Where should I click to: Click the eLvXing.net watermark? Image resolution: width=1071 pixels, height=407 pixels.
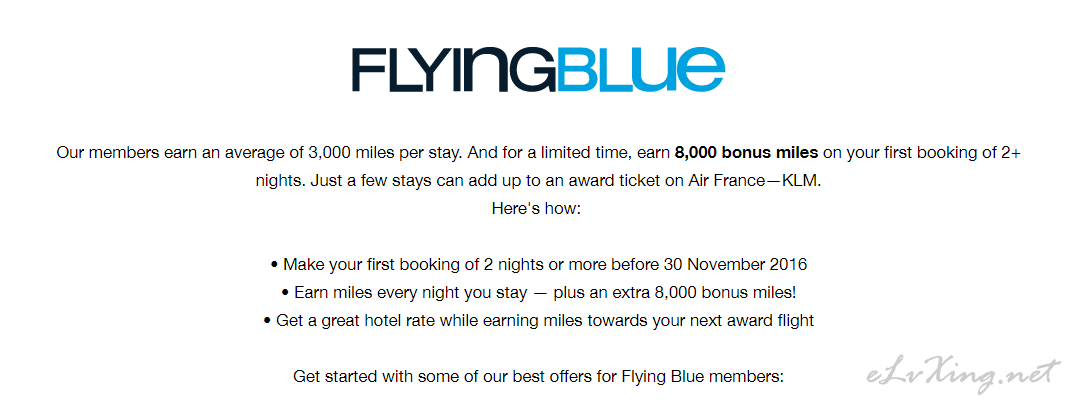[963, 375]
